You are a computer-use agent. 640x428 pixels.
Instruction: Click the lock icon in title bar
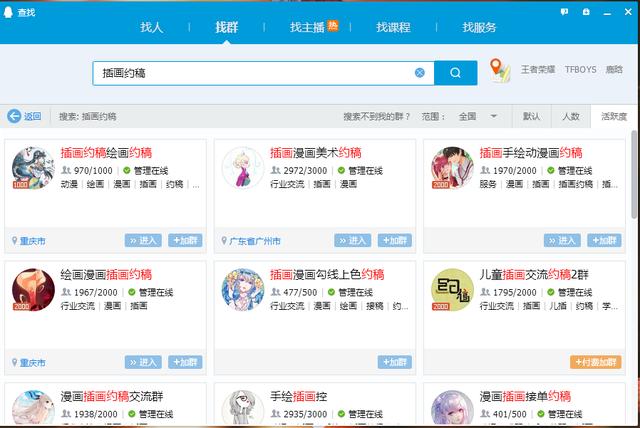586,12
